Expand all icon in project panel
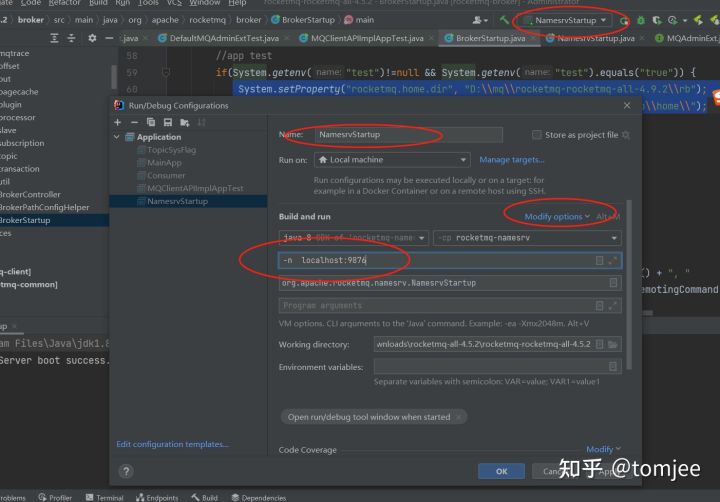720x502 pixels. click(54, 38)
